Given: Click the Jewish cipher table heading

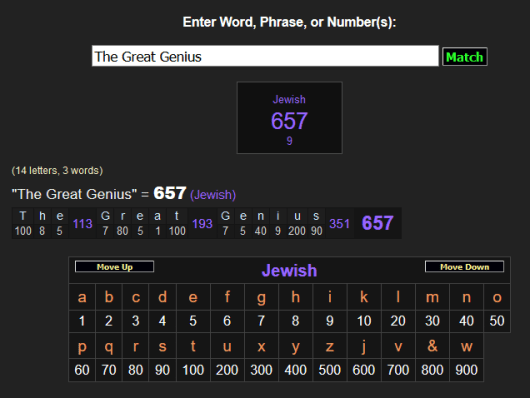Looking at the screenshot, I should pos(289,271).
